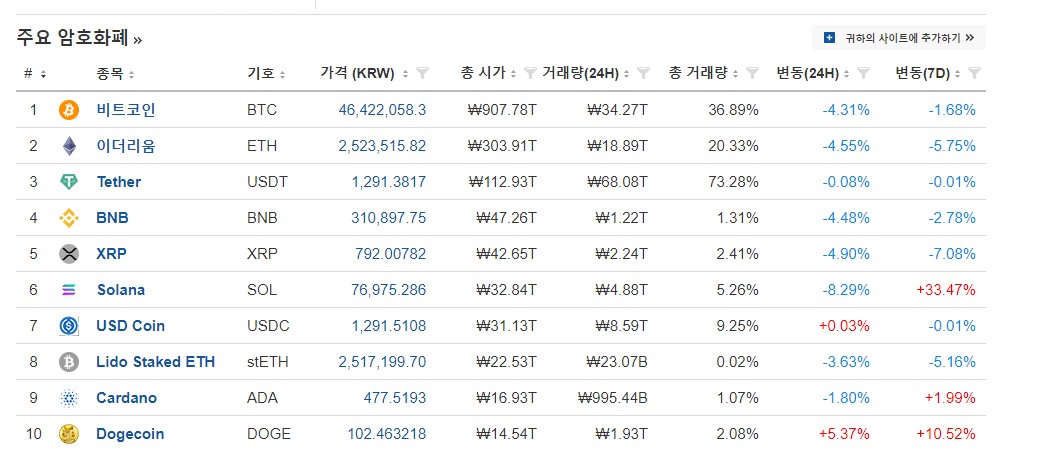Click the Ethereum diamond logo icon
1038x461 pixels.
[69, 146]
